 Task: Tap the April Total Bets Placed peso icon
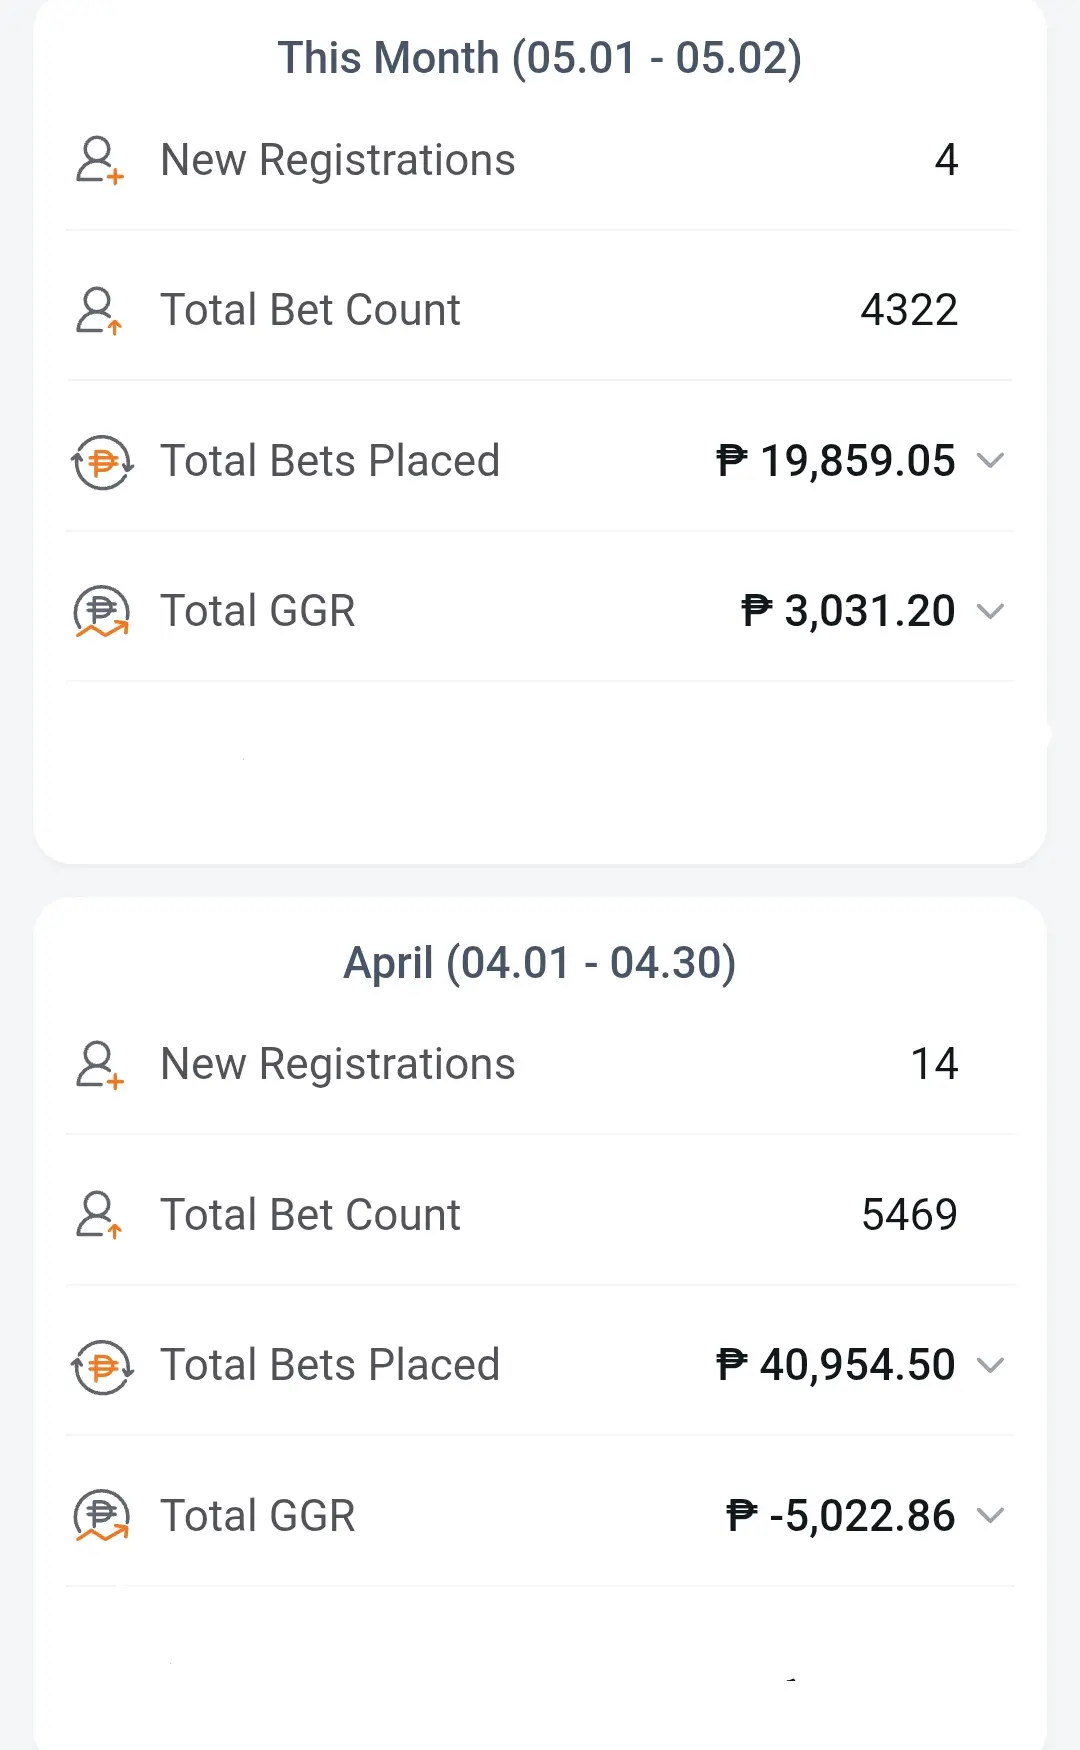click(x=102, y=1366)
